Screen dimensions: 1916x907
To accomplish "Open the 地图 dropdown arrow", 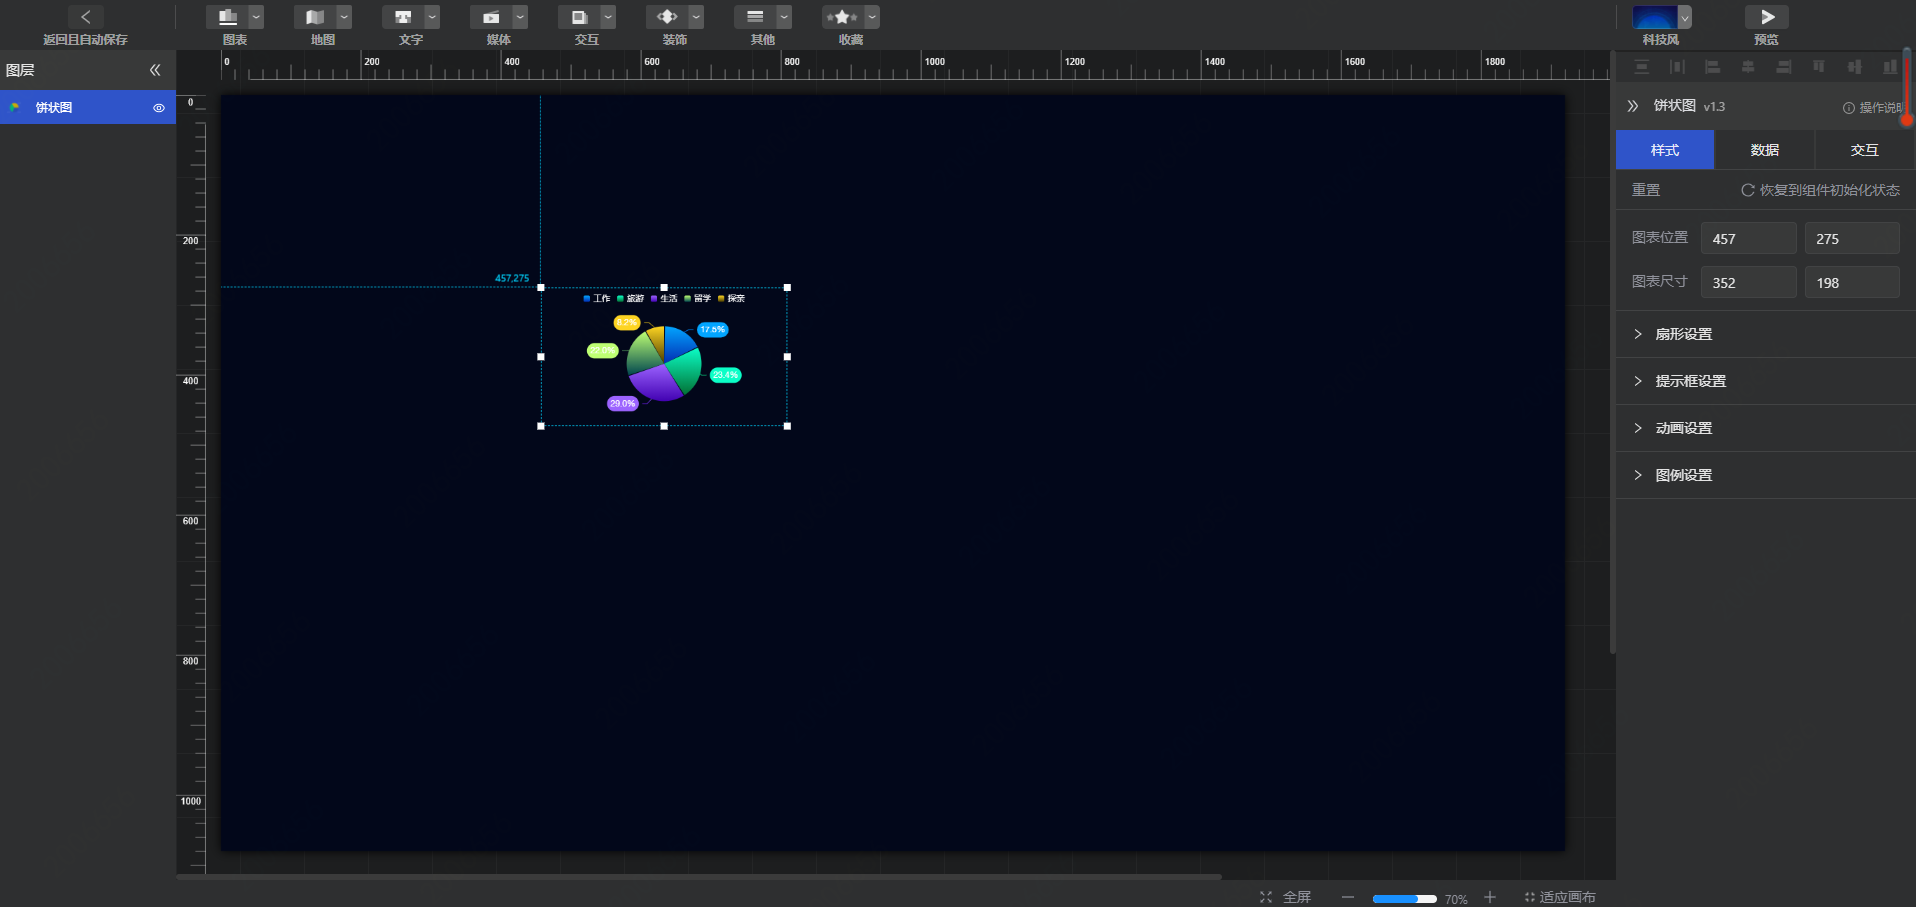I will pyautogui.click(x=344, y=17).
